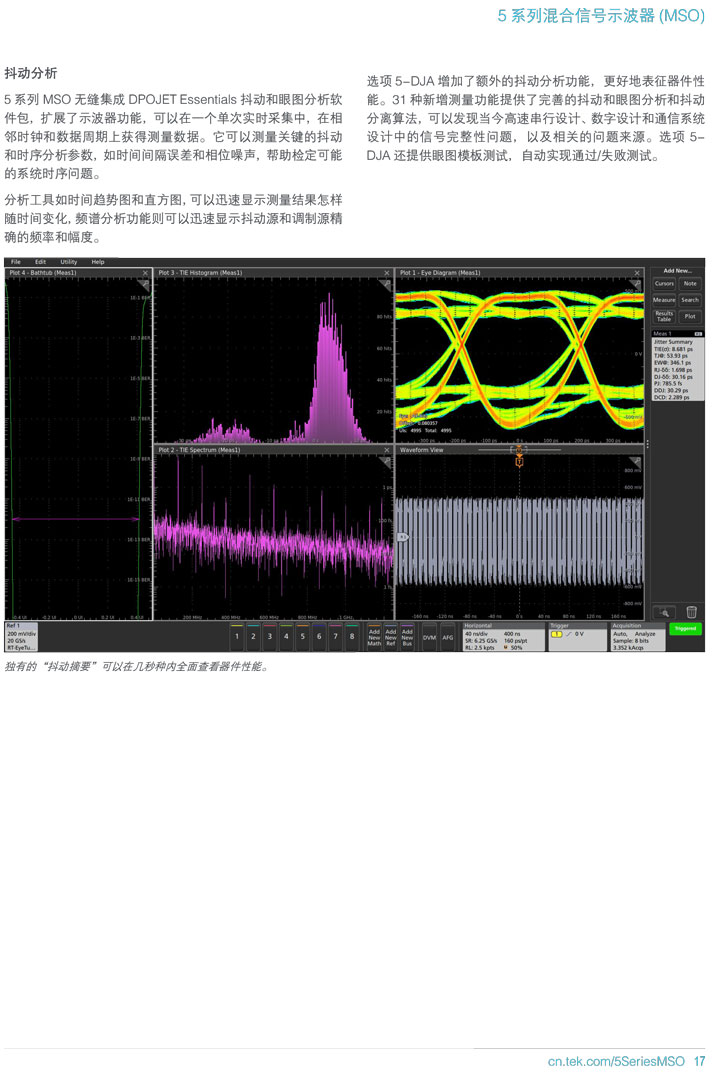Open the File menu
Viewport: 720px width, 1072px height.
(x=16, y=262)
